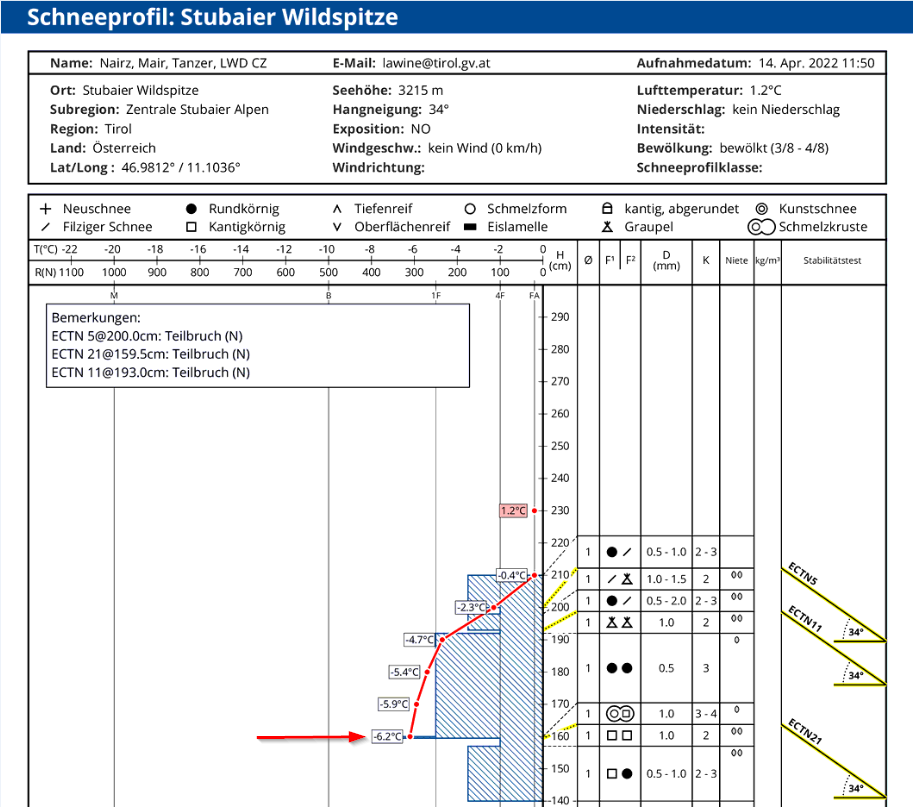913x807 pixels.
Task: Select the -5.9°C temperature label
Action: pyautogui.click(x=394, y=704)
